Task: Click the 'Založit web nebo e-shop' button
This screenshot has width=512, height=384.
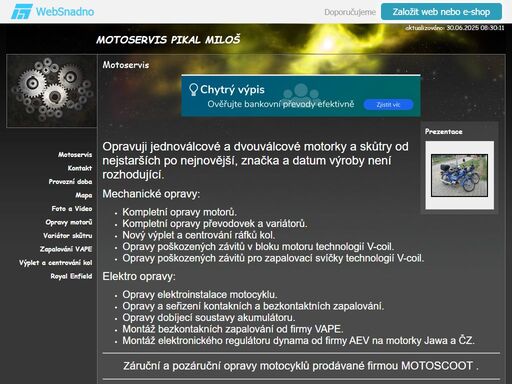Action: point(441,12)
